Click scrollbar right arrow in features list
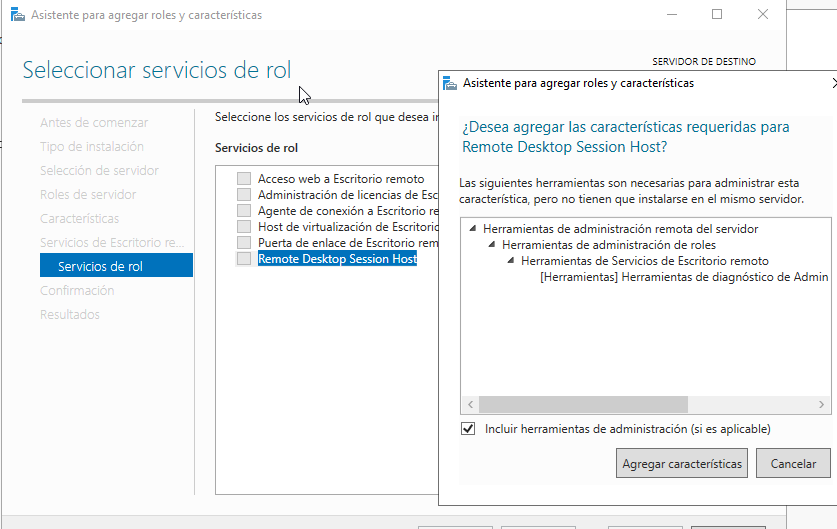 coord(822,405)
